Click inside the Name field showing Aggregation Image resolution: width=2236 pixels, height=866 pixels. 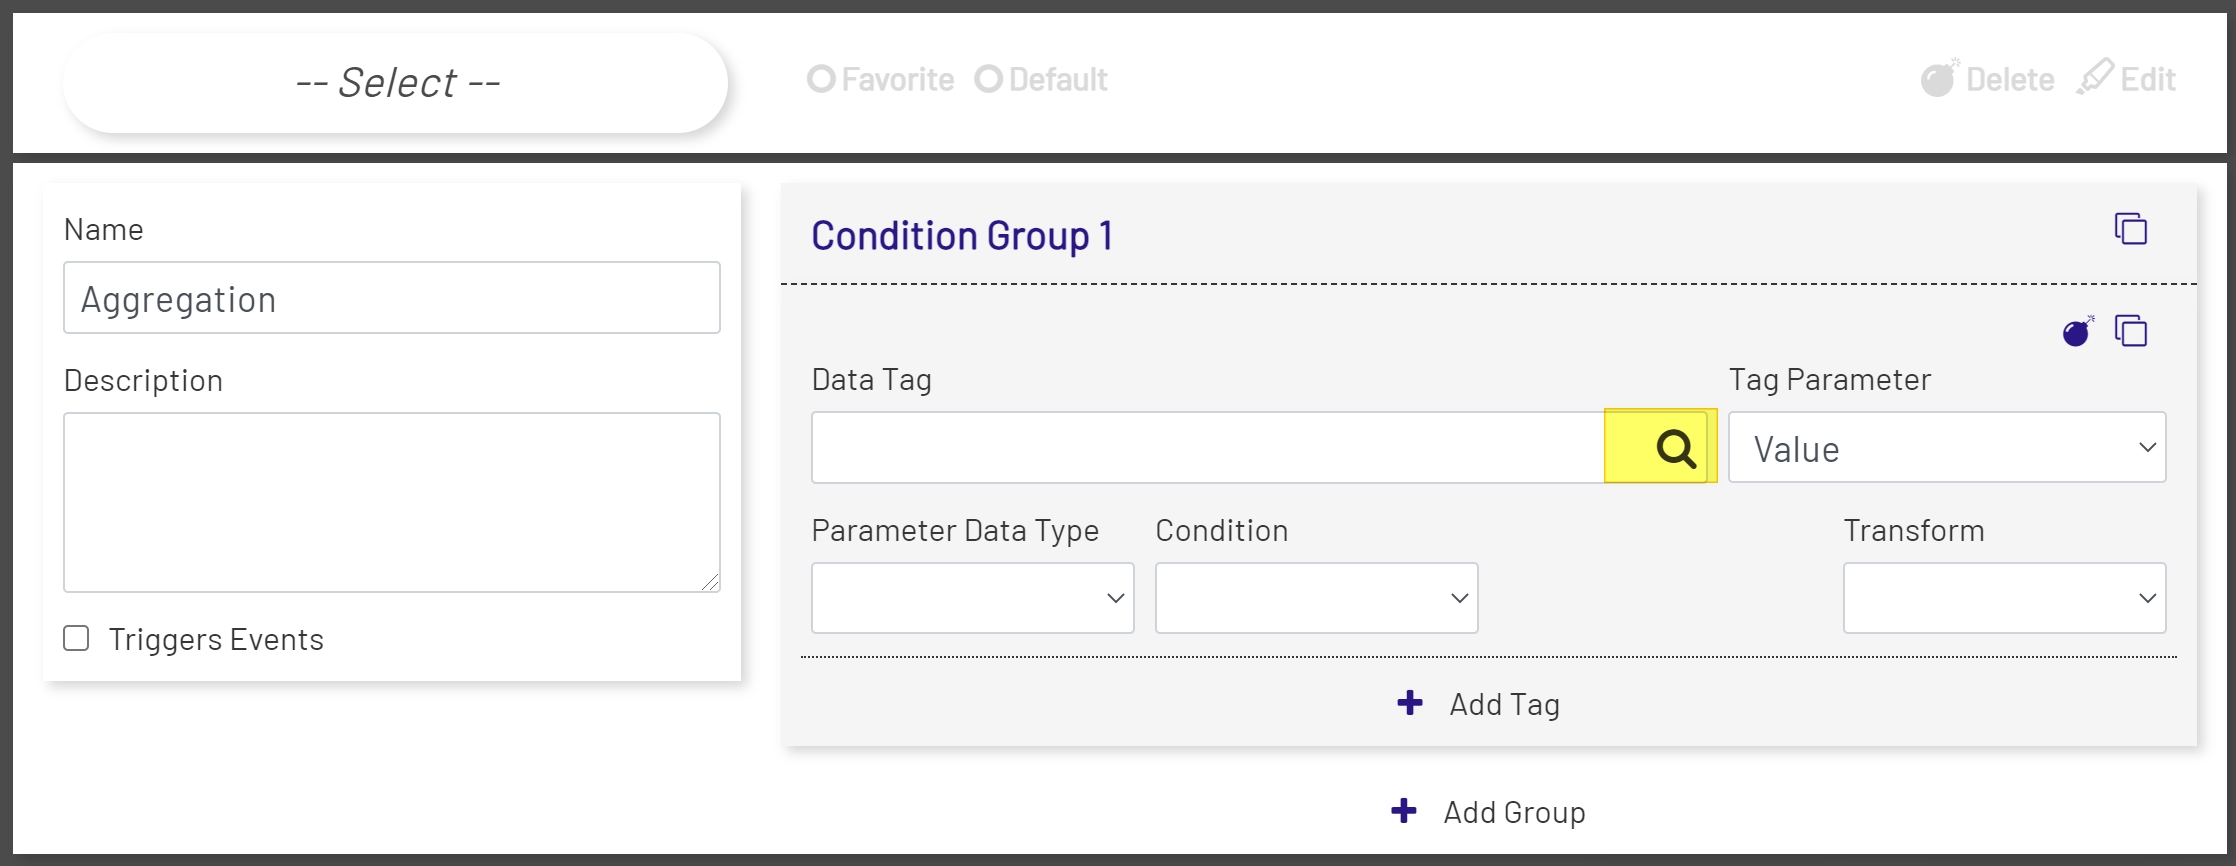391,297
